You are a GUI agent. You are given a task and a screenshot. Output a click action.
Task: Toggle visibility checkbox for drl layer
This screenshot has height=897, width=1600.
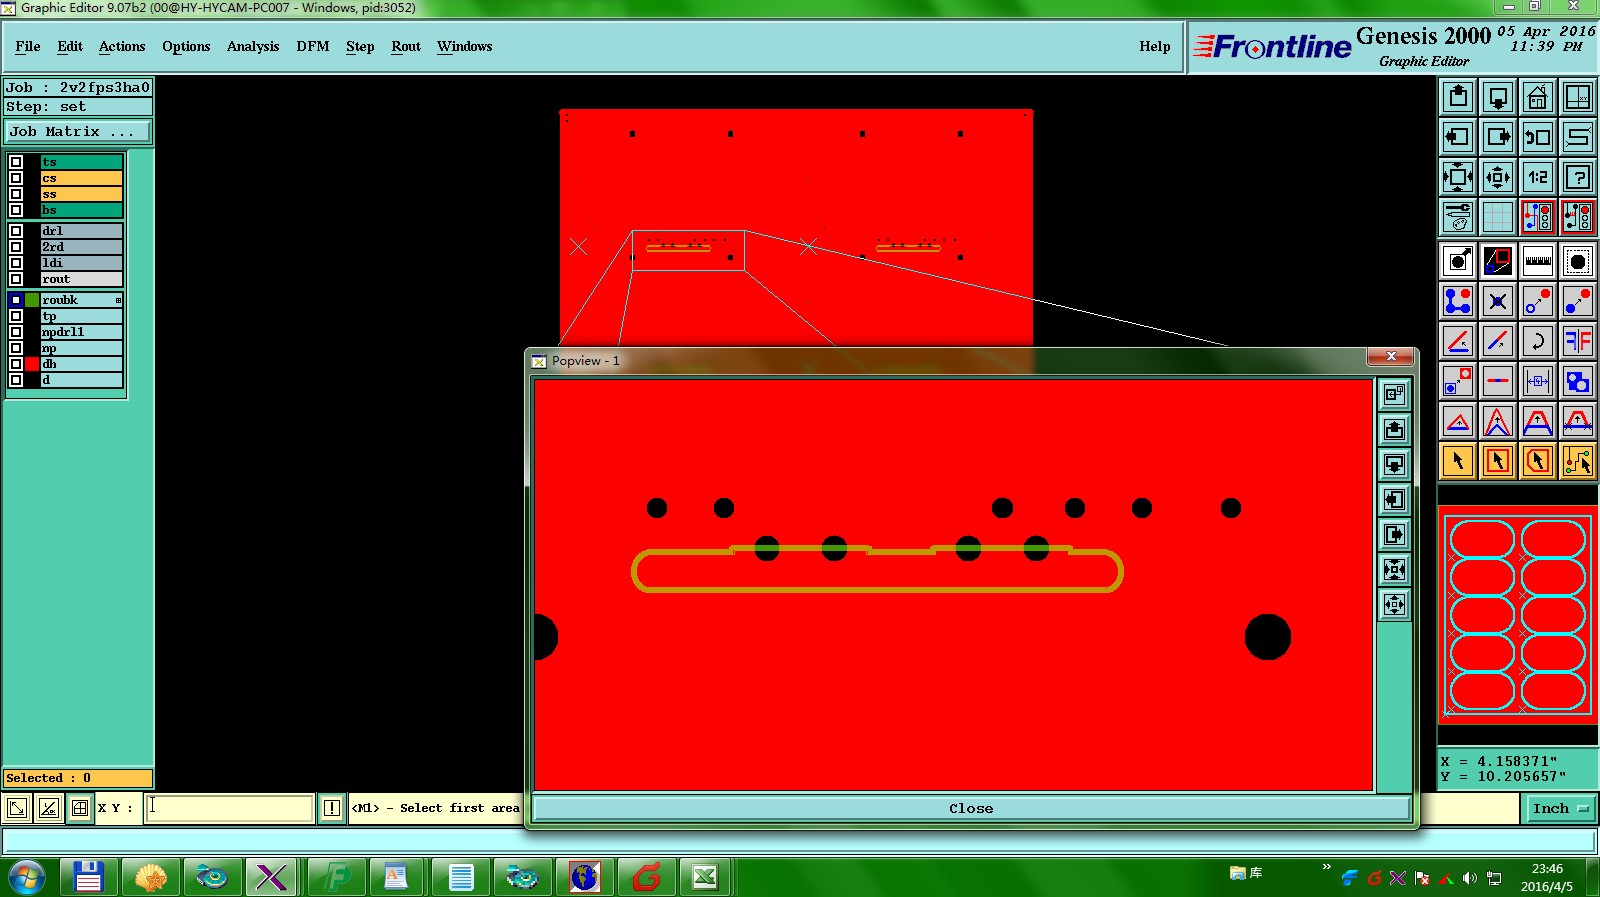[16, 231]
